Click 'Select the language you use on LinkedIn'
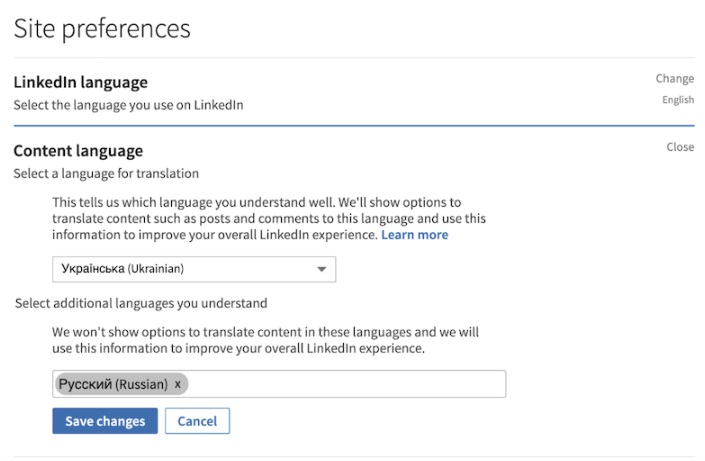705x461 pixels. 129,105
